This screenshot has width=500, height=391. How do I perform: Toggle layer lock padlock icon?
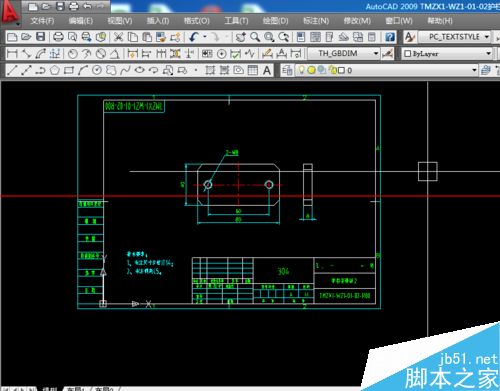(x=332, y=70)
